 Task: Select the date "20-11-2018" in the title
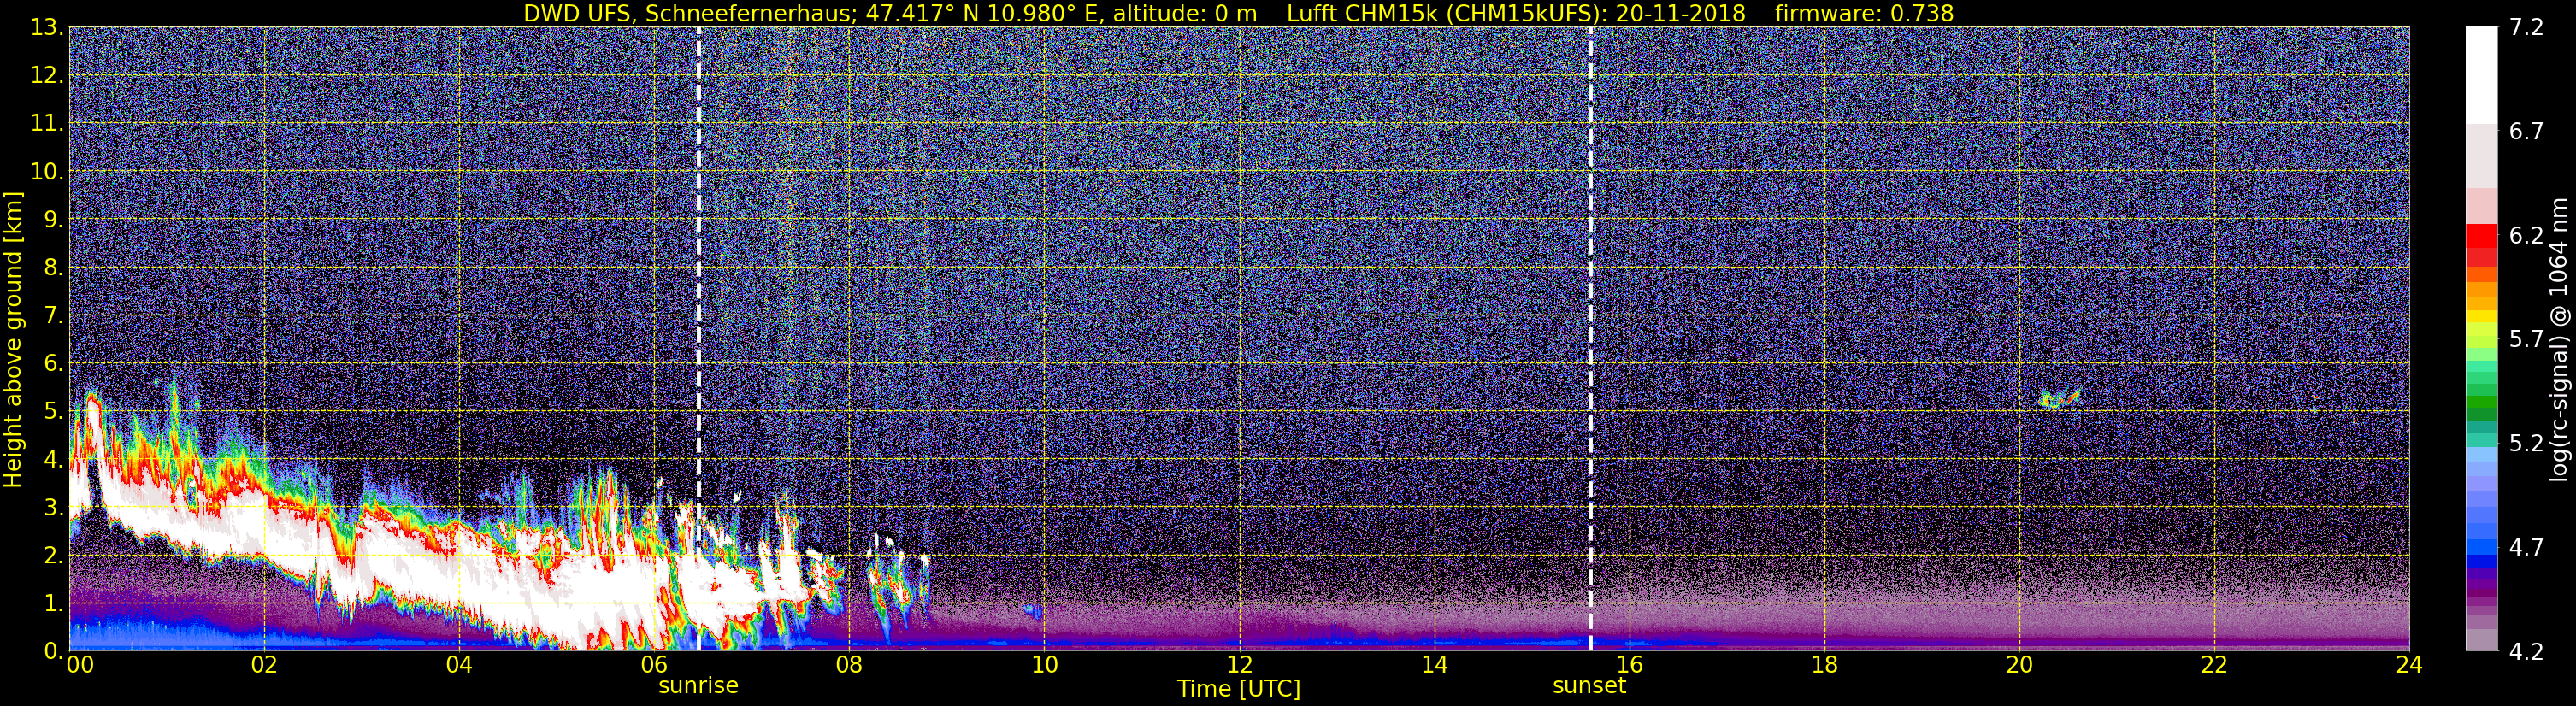(1680, 13)
